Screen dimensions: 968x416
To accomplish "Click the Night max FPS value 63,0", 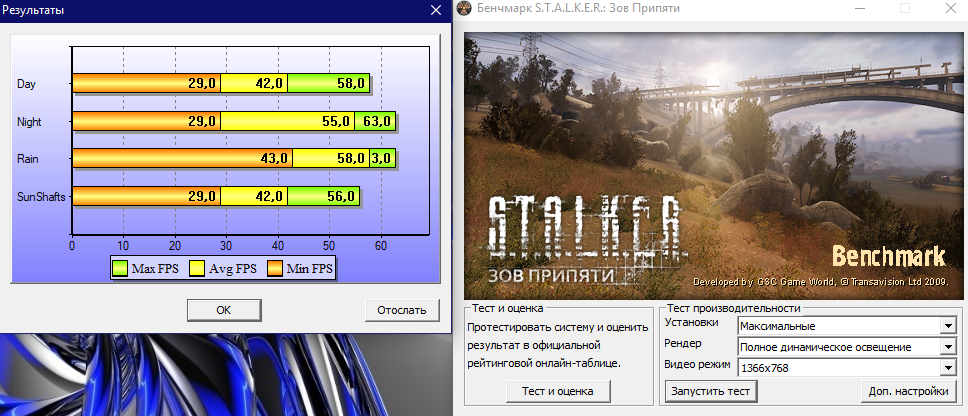I will click(377, 122).
